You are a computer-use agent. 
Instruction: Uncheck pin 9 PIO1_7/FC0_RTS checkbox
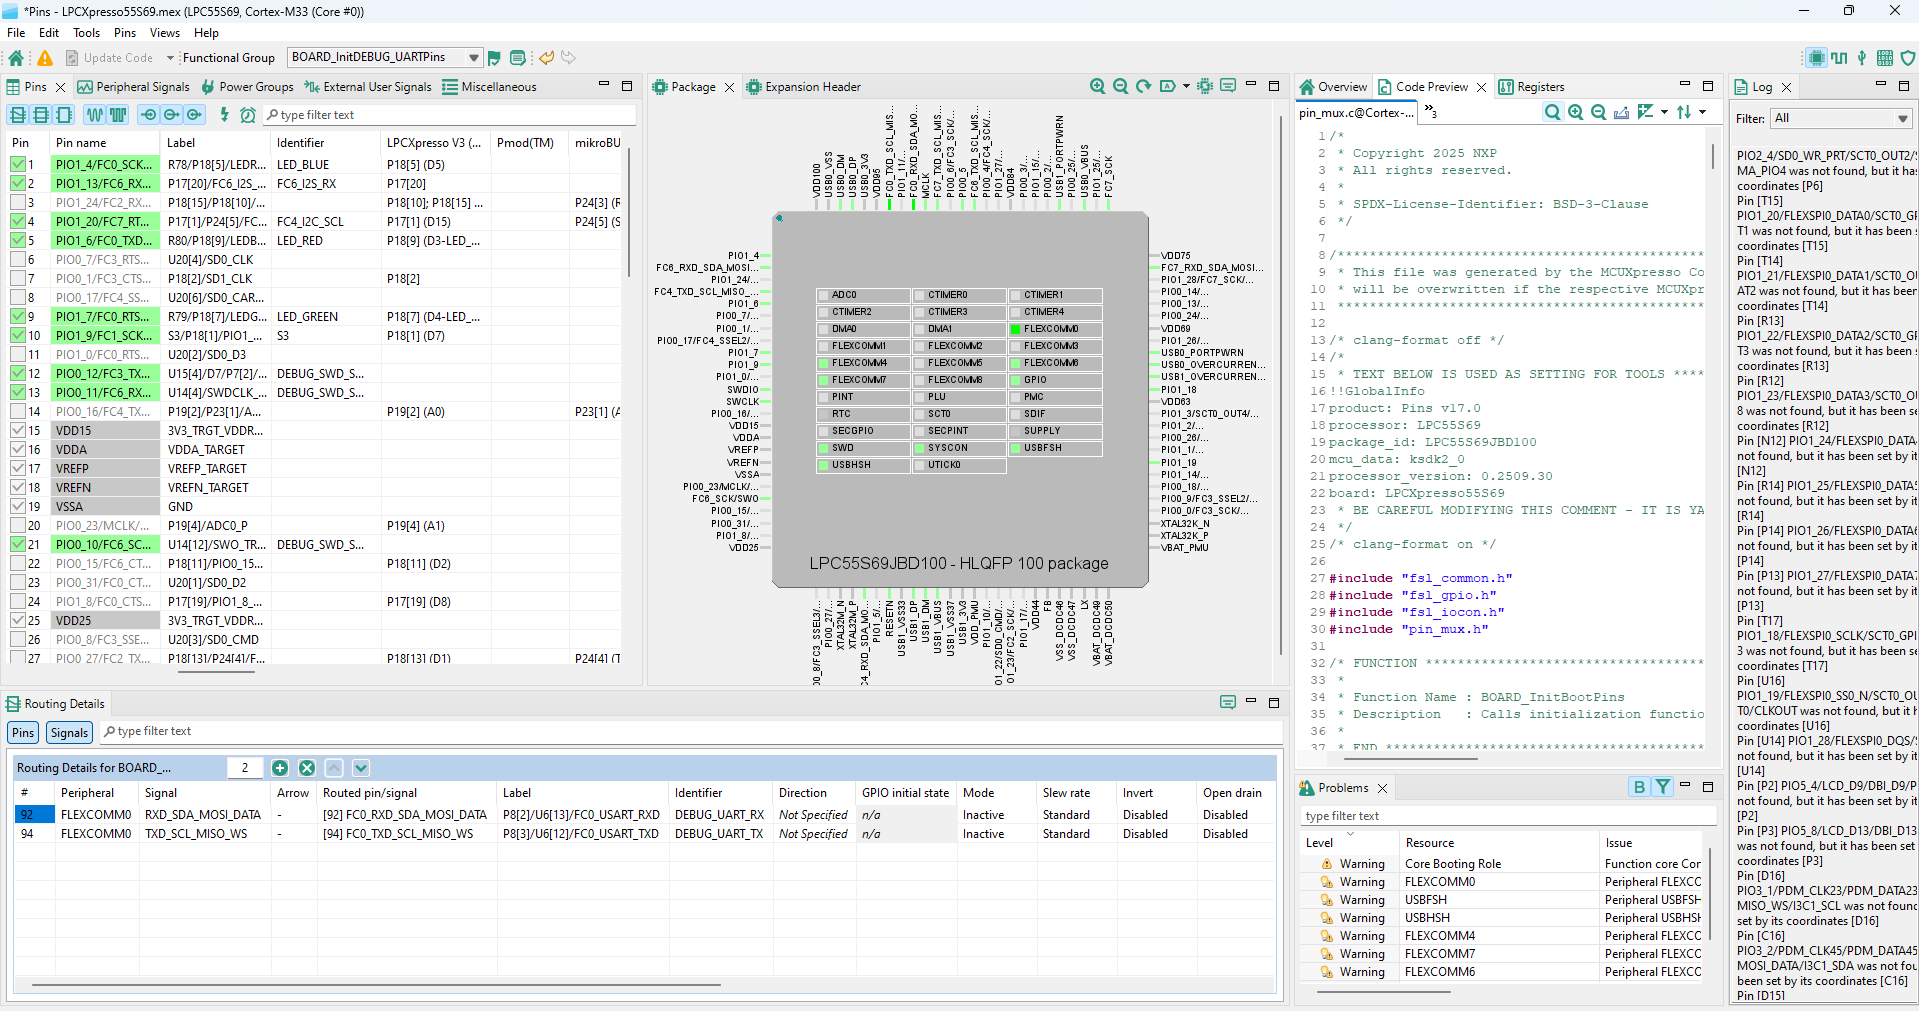[18, 317]
